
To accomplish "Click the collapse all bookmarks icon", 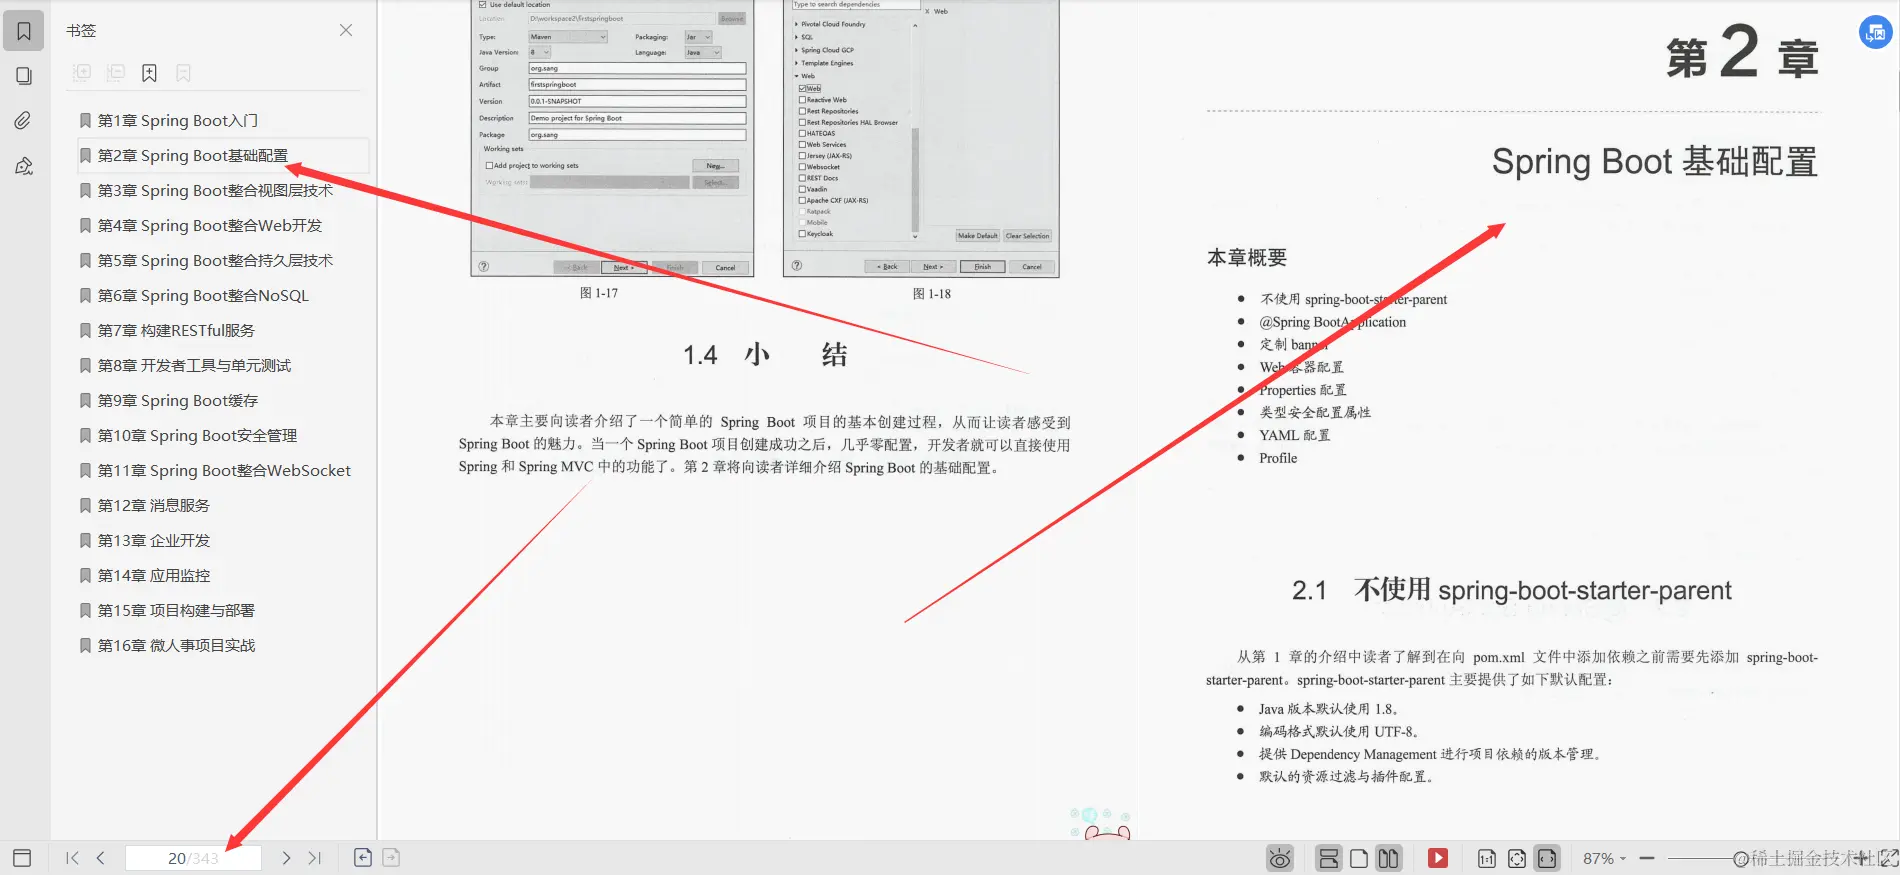I will tap(116, 73).
